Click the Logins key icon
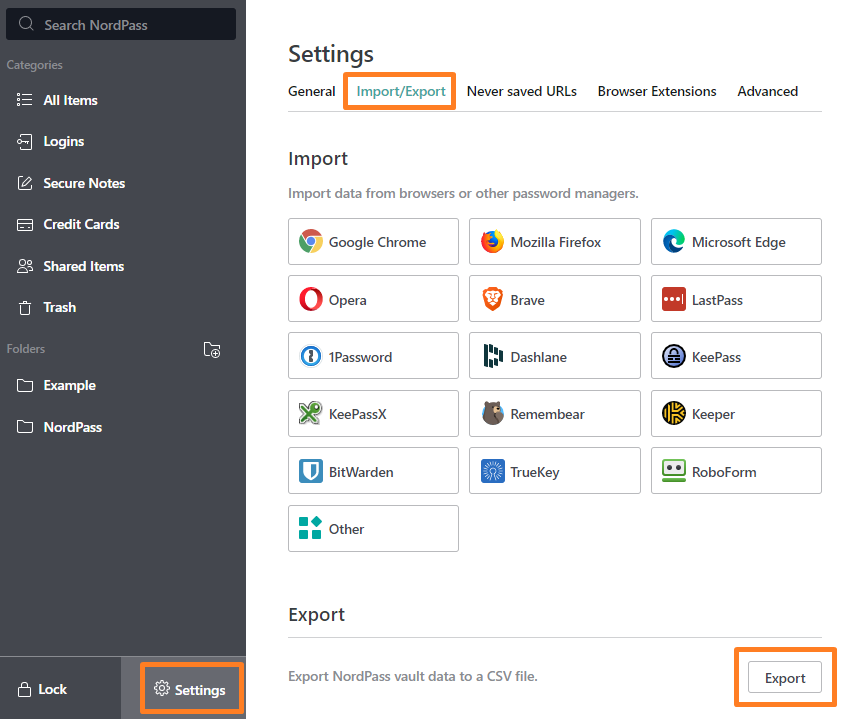The width and height of the screenshot is (859, 719). click(x=25, y=141)
